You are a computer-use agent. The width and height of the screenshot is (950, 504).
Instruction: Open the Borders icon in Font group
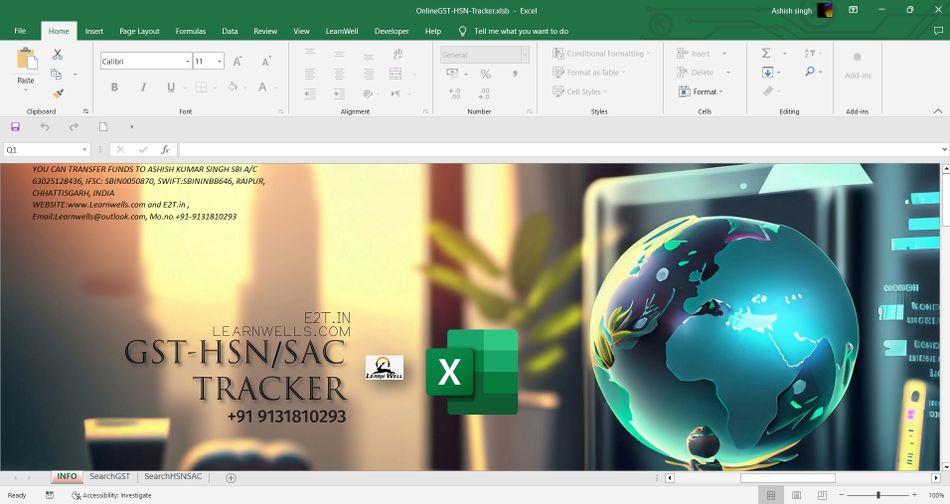tap(201, 87)
